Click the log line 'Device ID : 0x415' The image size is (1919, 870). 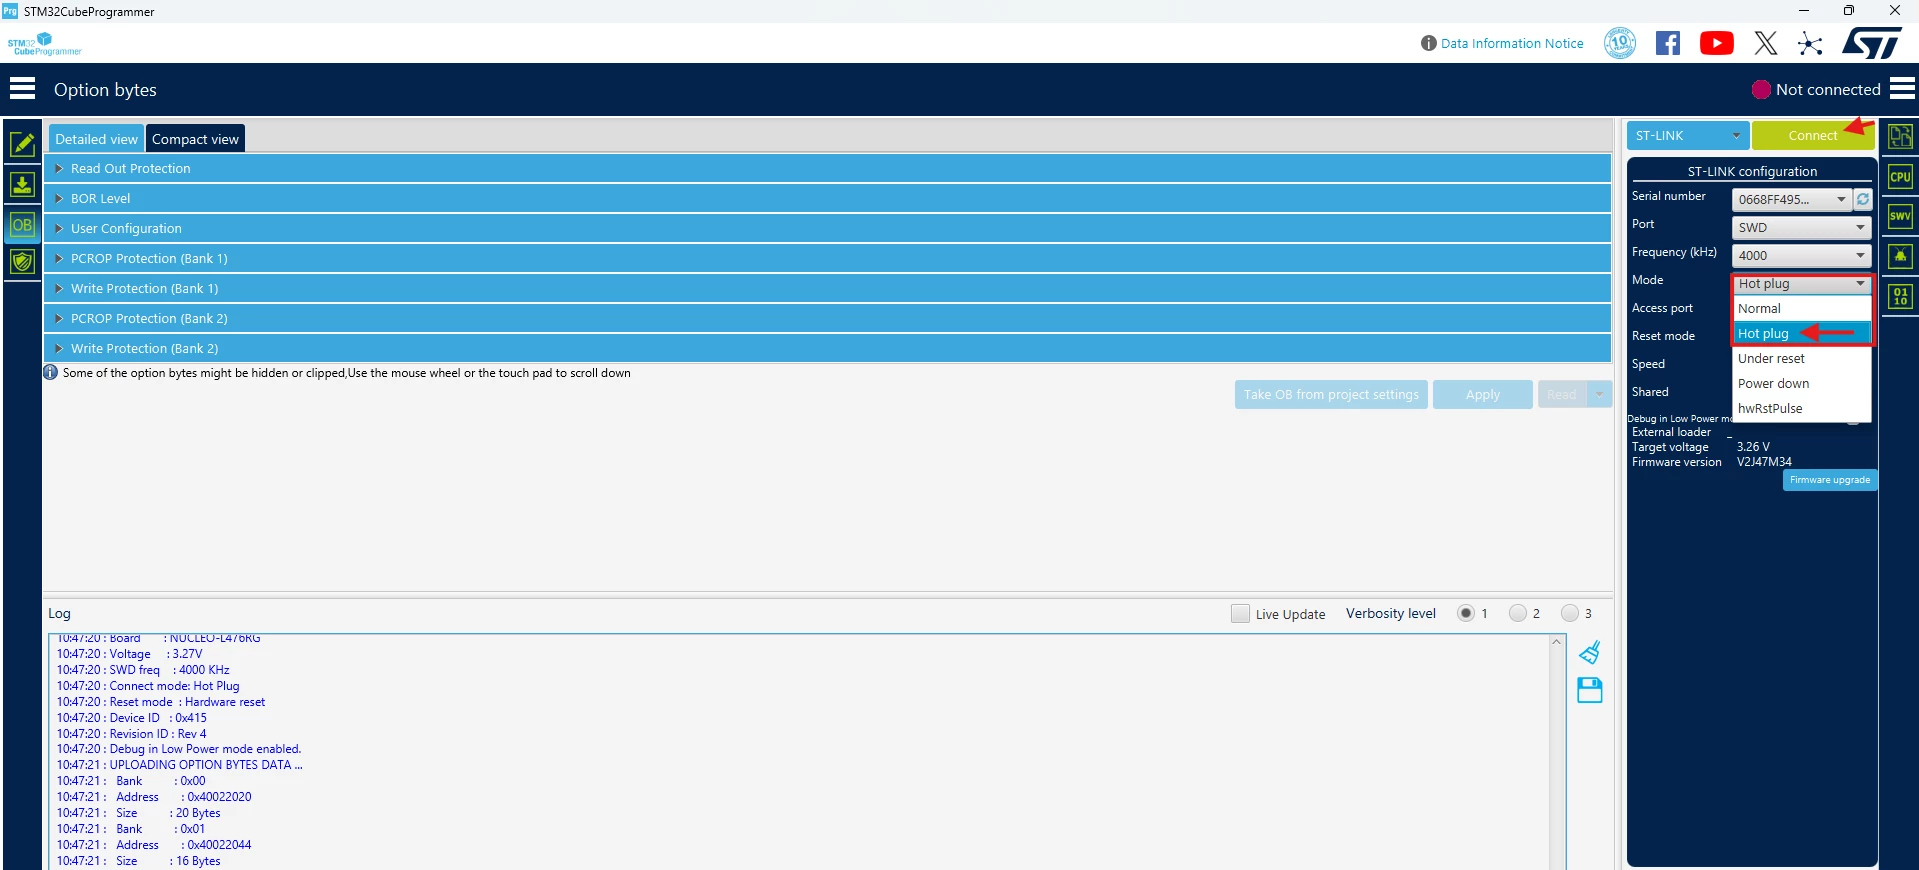(132, 718)
